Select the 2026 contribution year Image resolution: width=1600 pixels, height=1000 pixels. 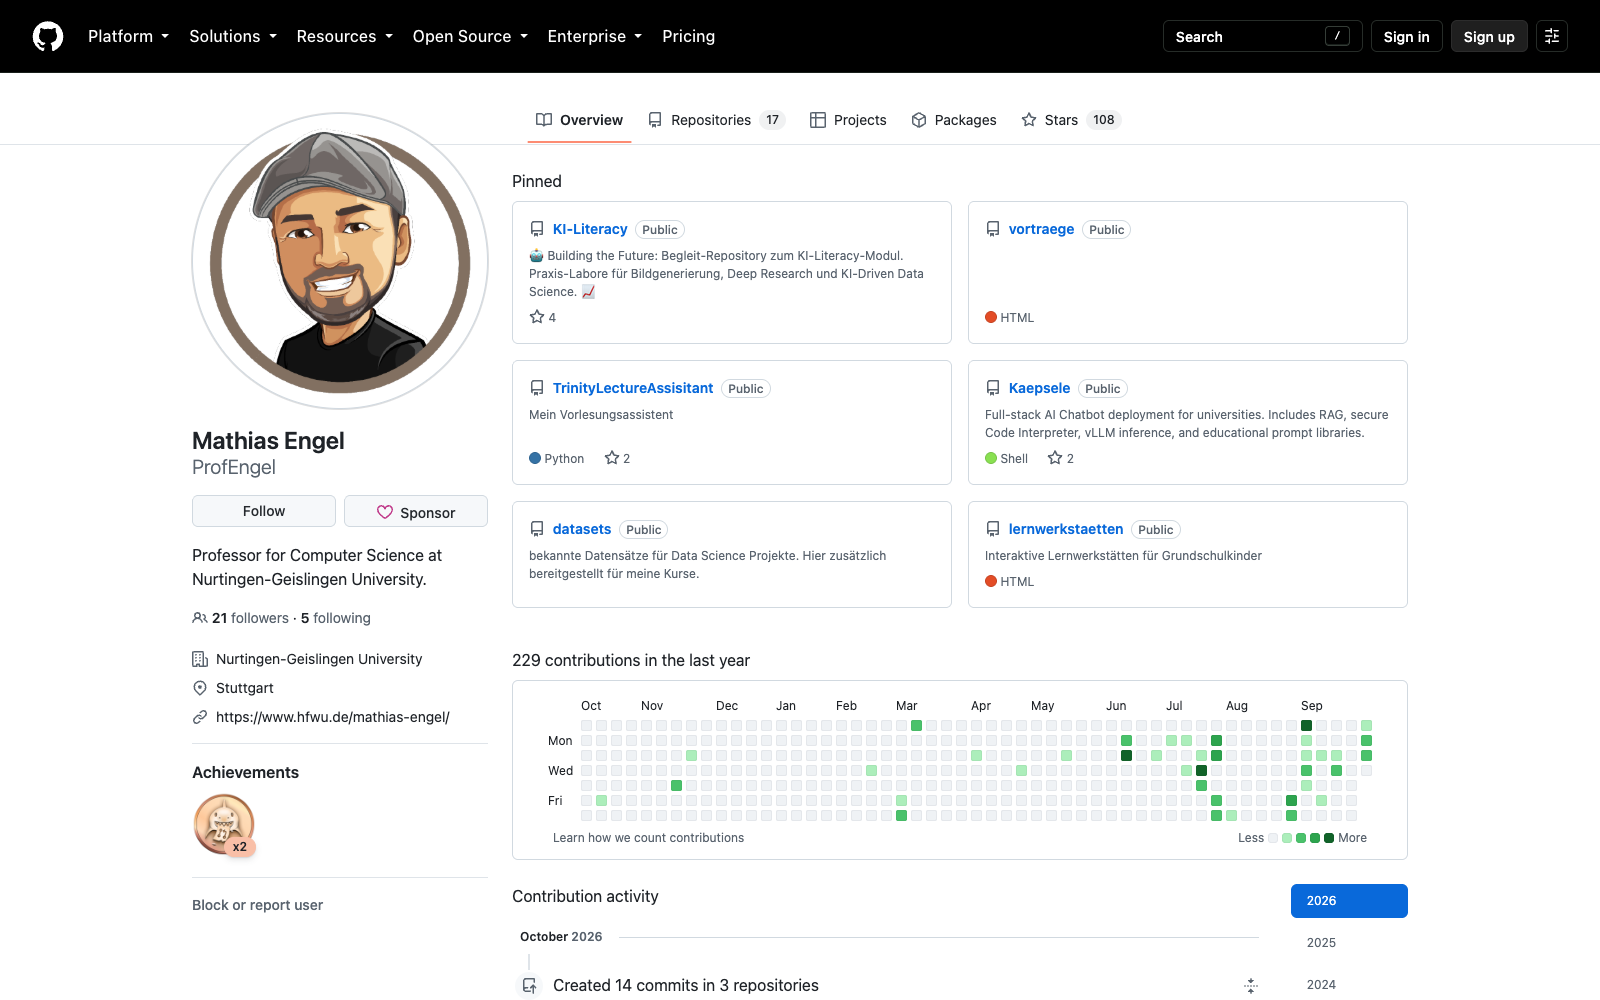[x=1349, y=901]
